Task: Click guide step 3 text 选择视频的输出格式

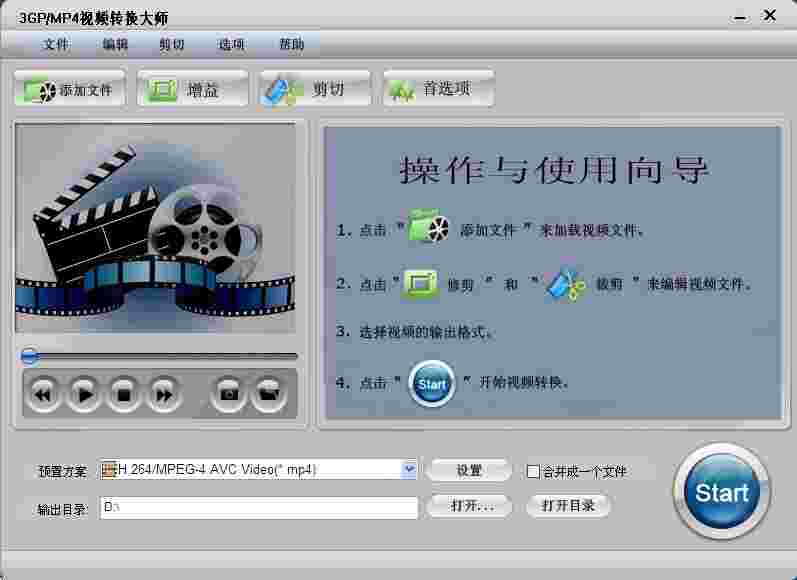Action: [x=424, y=332]
